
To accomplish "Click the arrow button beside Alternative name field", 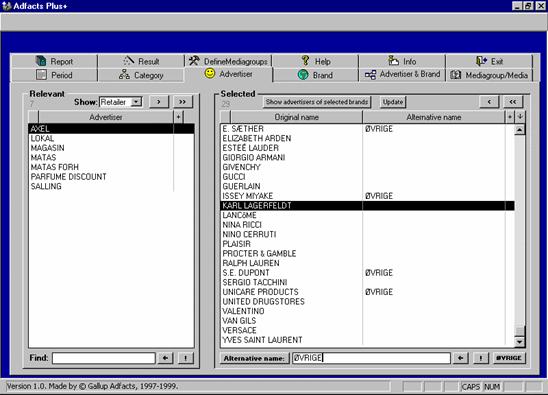I will point(461,358).
